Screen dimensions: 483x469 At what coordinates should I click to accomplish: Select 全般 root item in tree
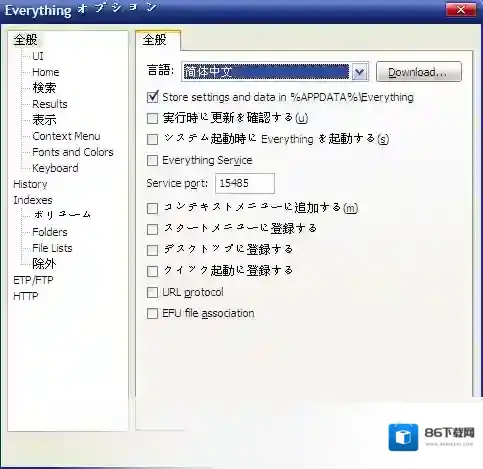pyautogui.click(x=25, y=40)
